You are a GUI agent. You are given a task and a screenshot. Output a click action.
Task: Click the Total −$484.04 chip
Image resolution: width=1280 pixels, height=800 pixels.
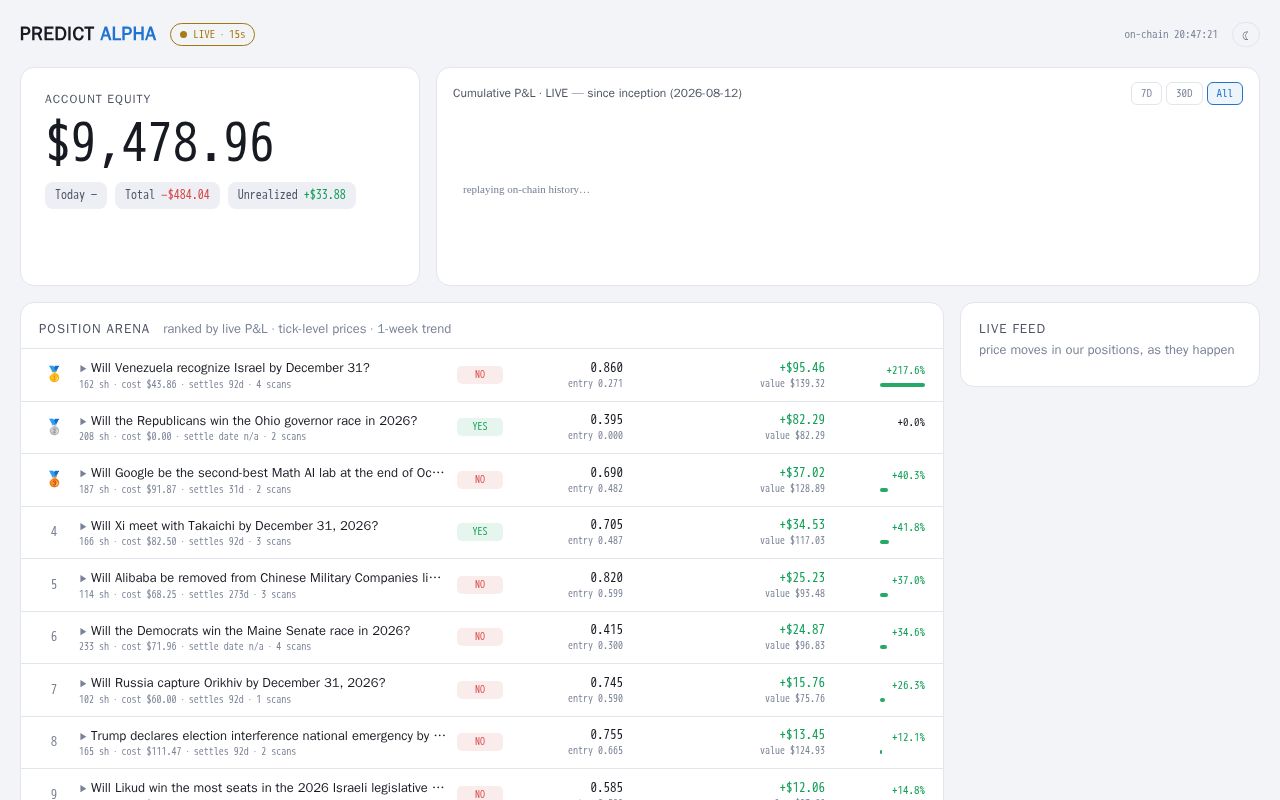coord(167,195)
